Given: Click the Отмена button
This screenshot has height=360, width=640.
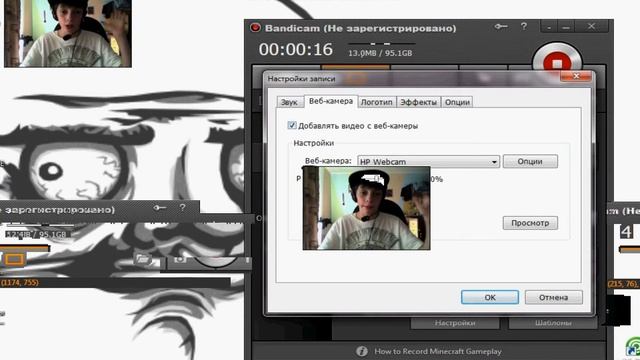Looking at the screenshot, I should pos(553,297).
